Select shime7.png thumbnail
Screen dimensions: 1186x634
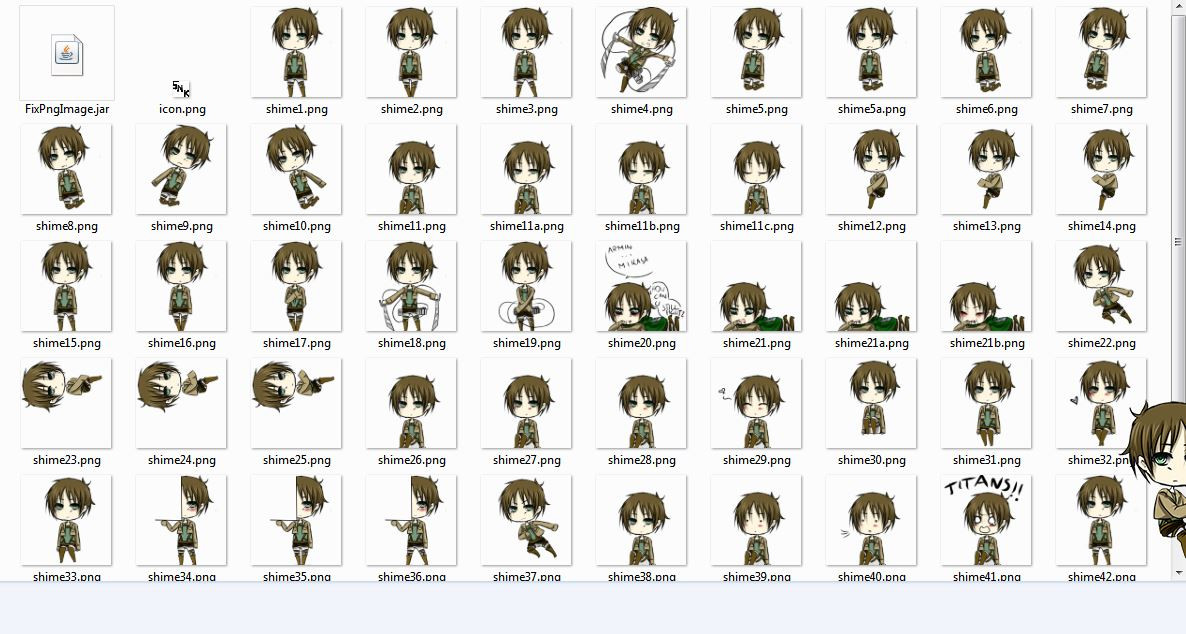click(x=1101, y=52)
